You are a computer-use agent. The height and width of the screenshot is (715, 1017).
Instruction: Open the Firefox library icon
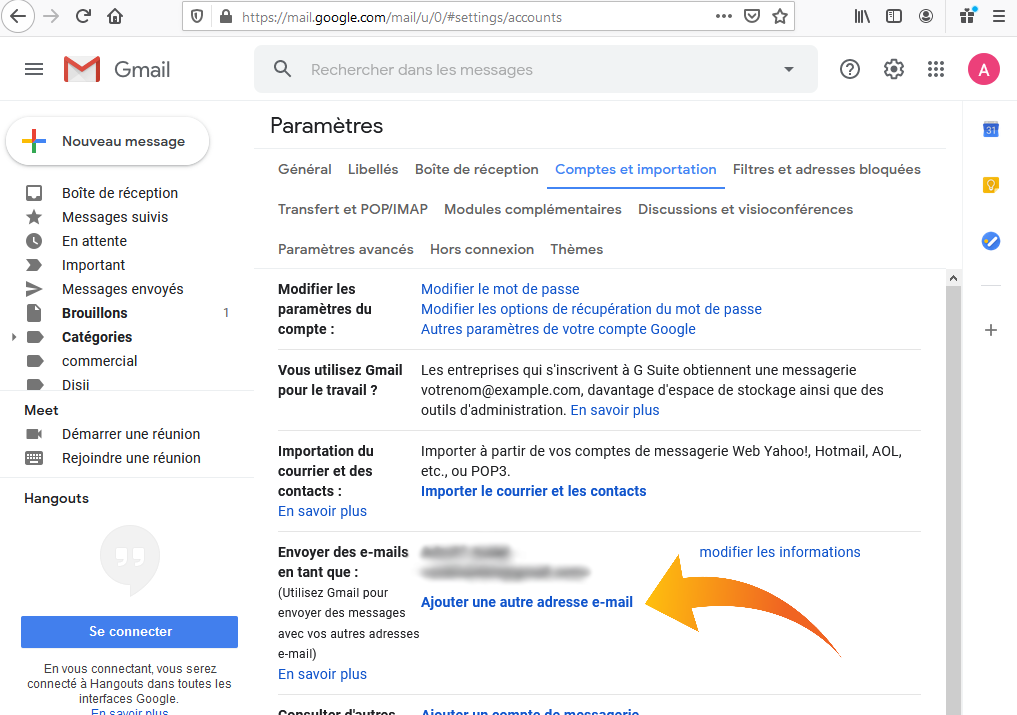(x=862, y=16)
